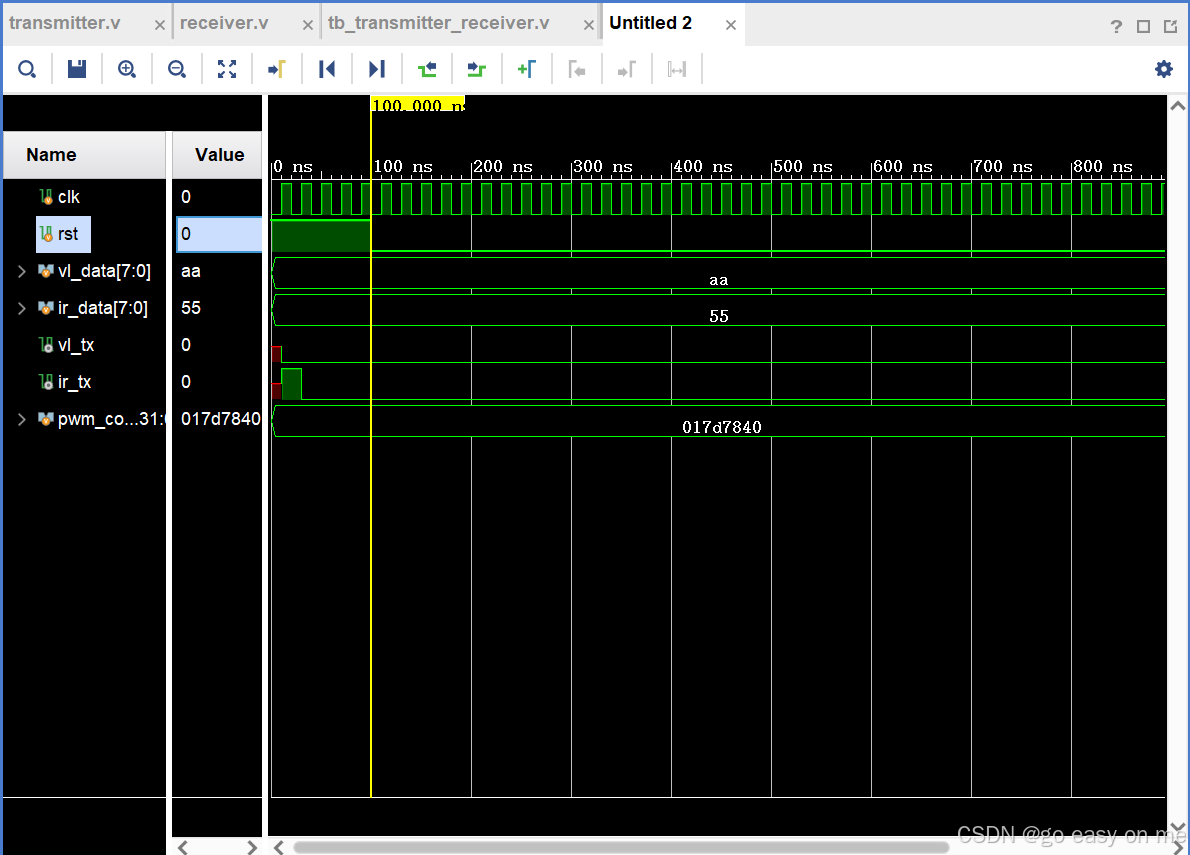The image size is (1190, 855).
Task: Save the waveform configuration
Action: [x=77, y=68]
